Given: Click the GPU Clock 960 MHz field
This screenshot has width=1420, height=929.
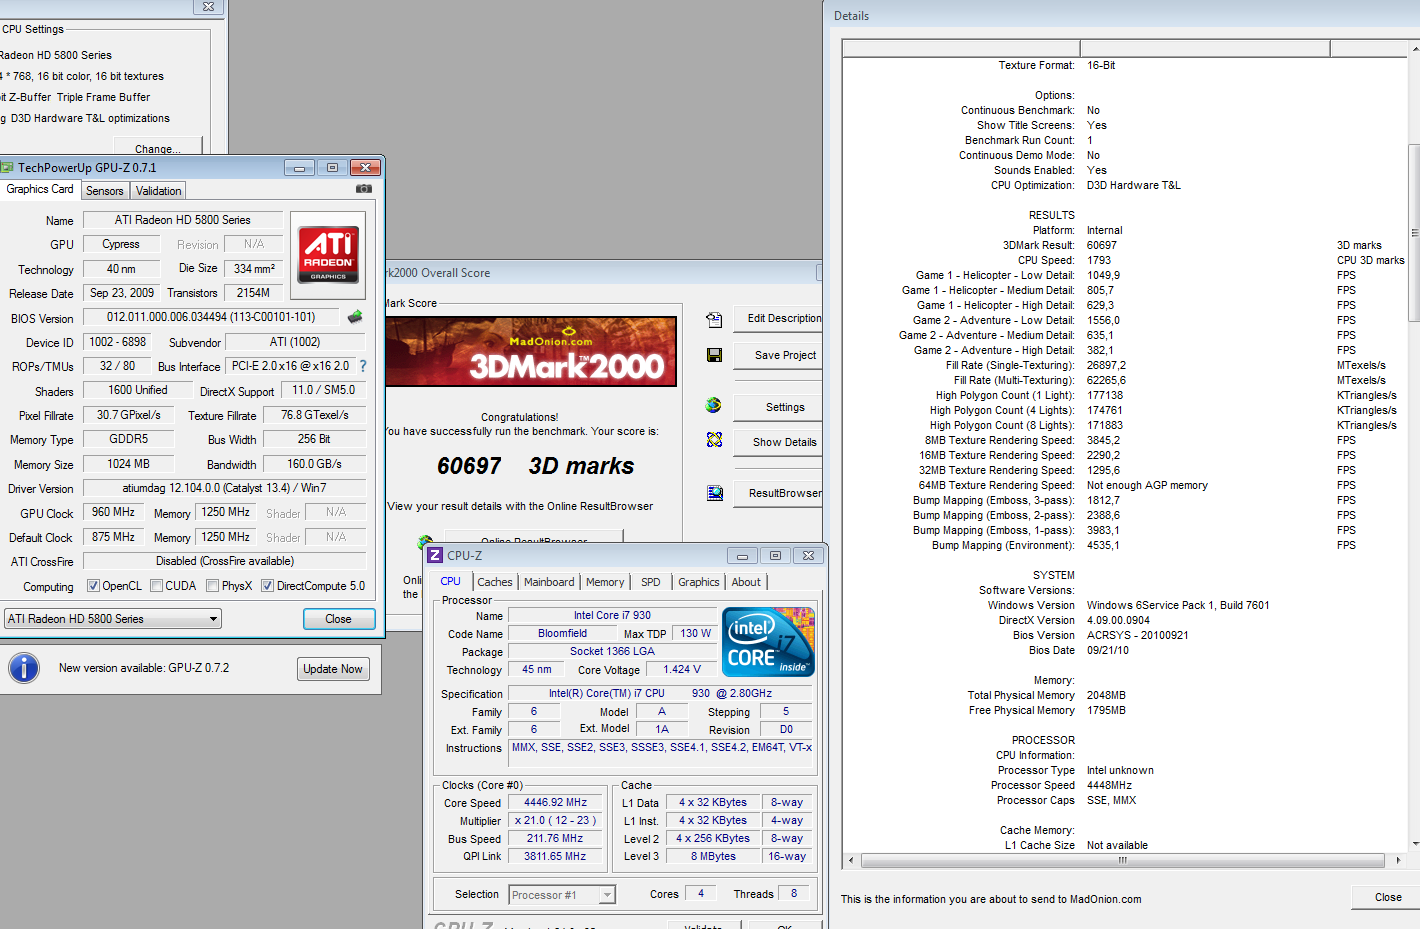Looking at the screenshot, I should pyautogui.click(x=113, y=512).
